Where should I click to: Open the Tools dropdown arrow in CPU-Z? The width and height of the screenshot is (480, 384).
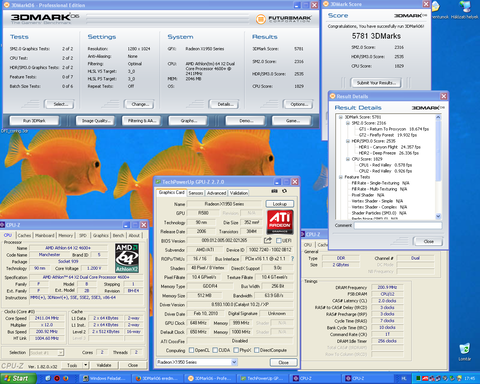(x=86, y=365)
